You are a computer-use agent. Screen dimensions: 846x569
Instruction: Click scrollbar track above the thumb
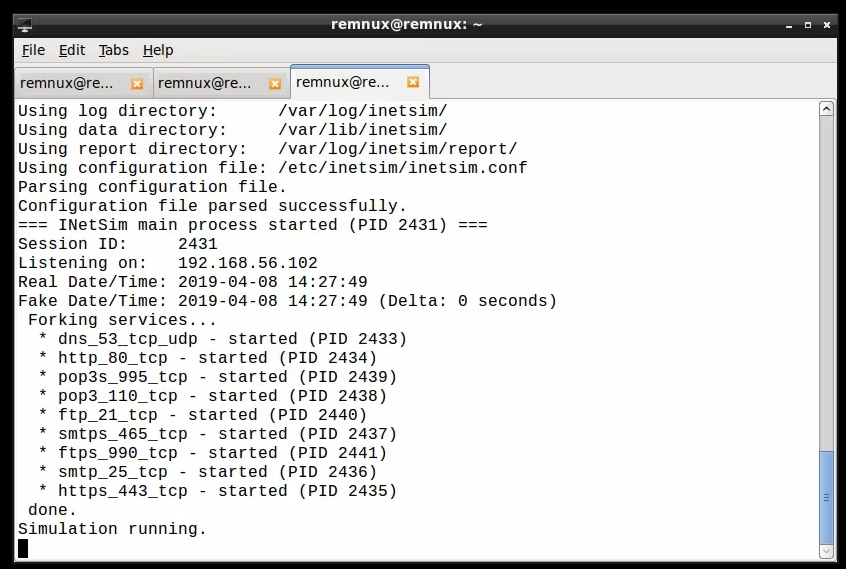[826, 280]
